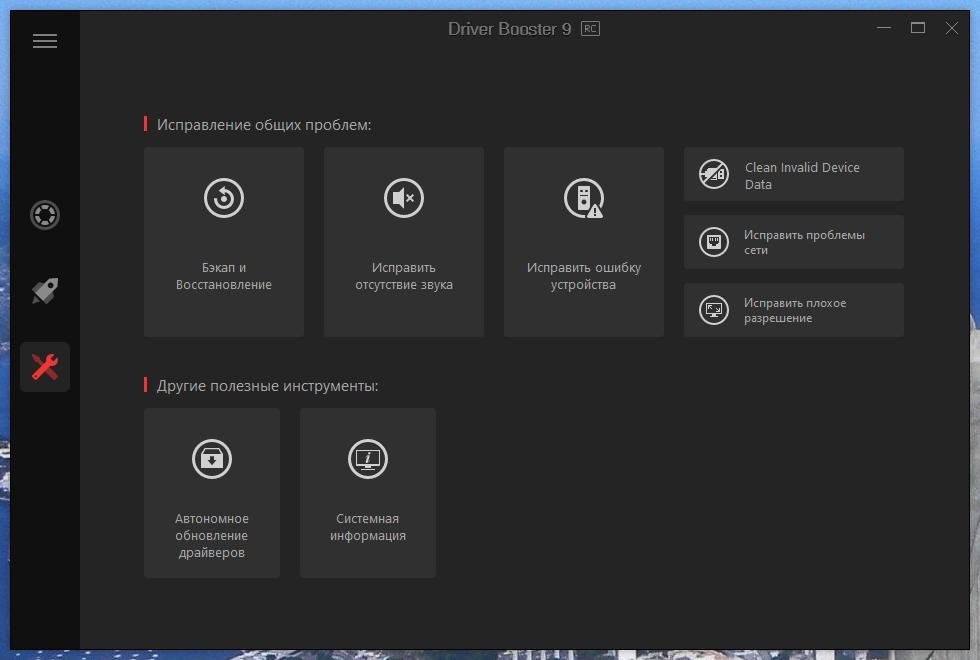Open "Бэкап и Восстановление" text label
Image resolution: width=980 pixels, height=660 pixels.
click(x=224, y=276)
